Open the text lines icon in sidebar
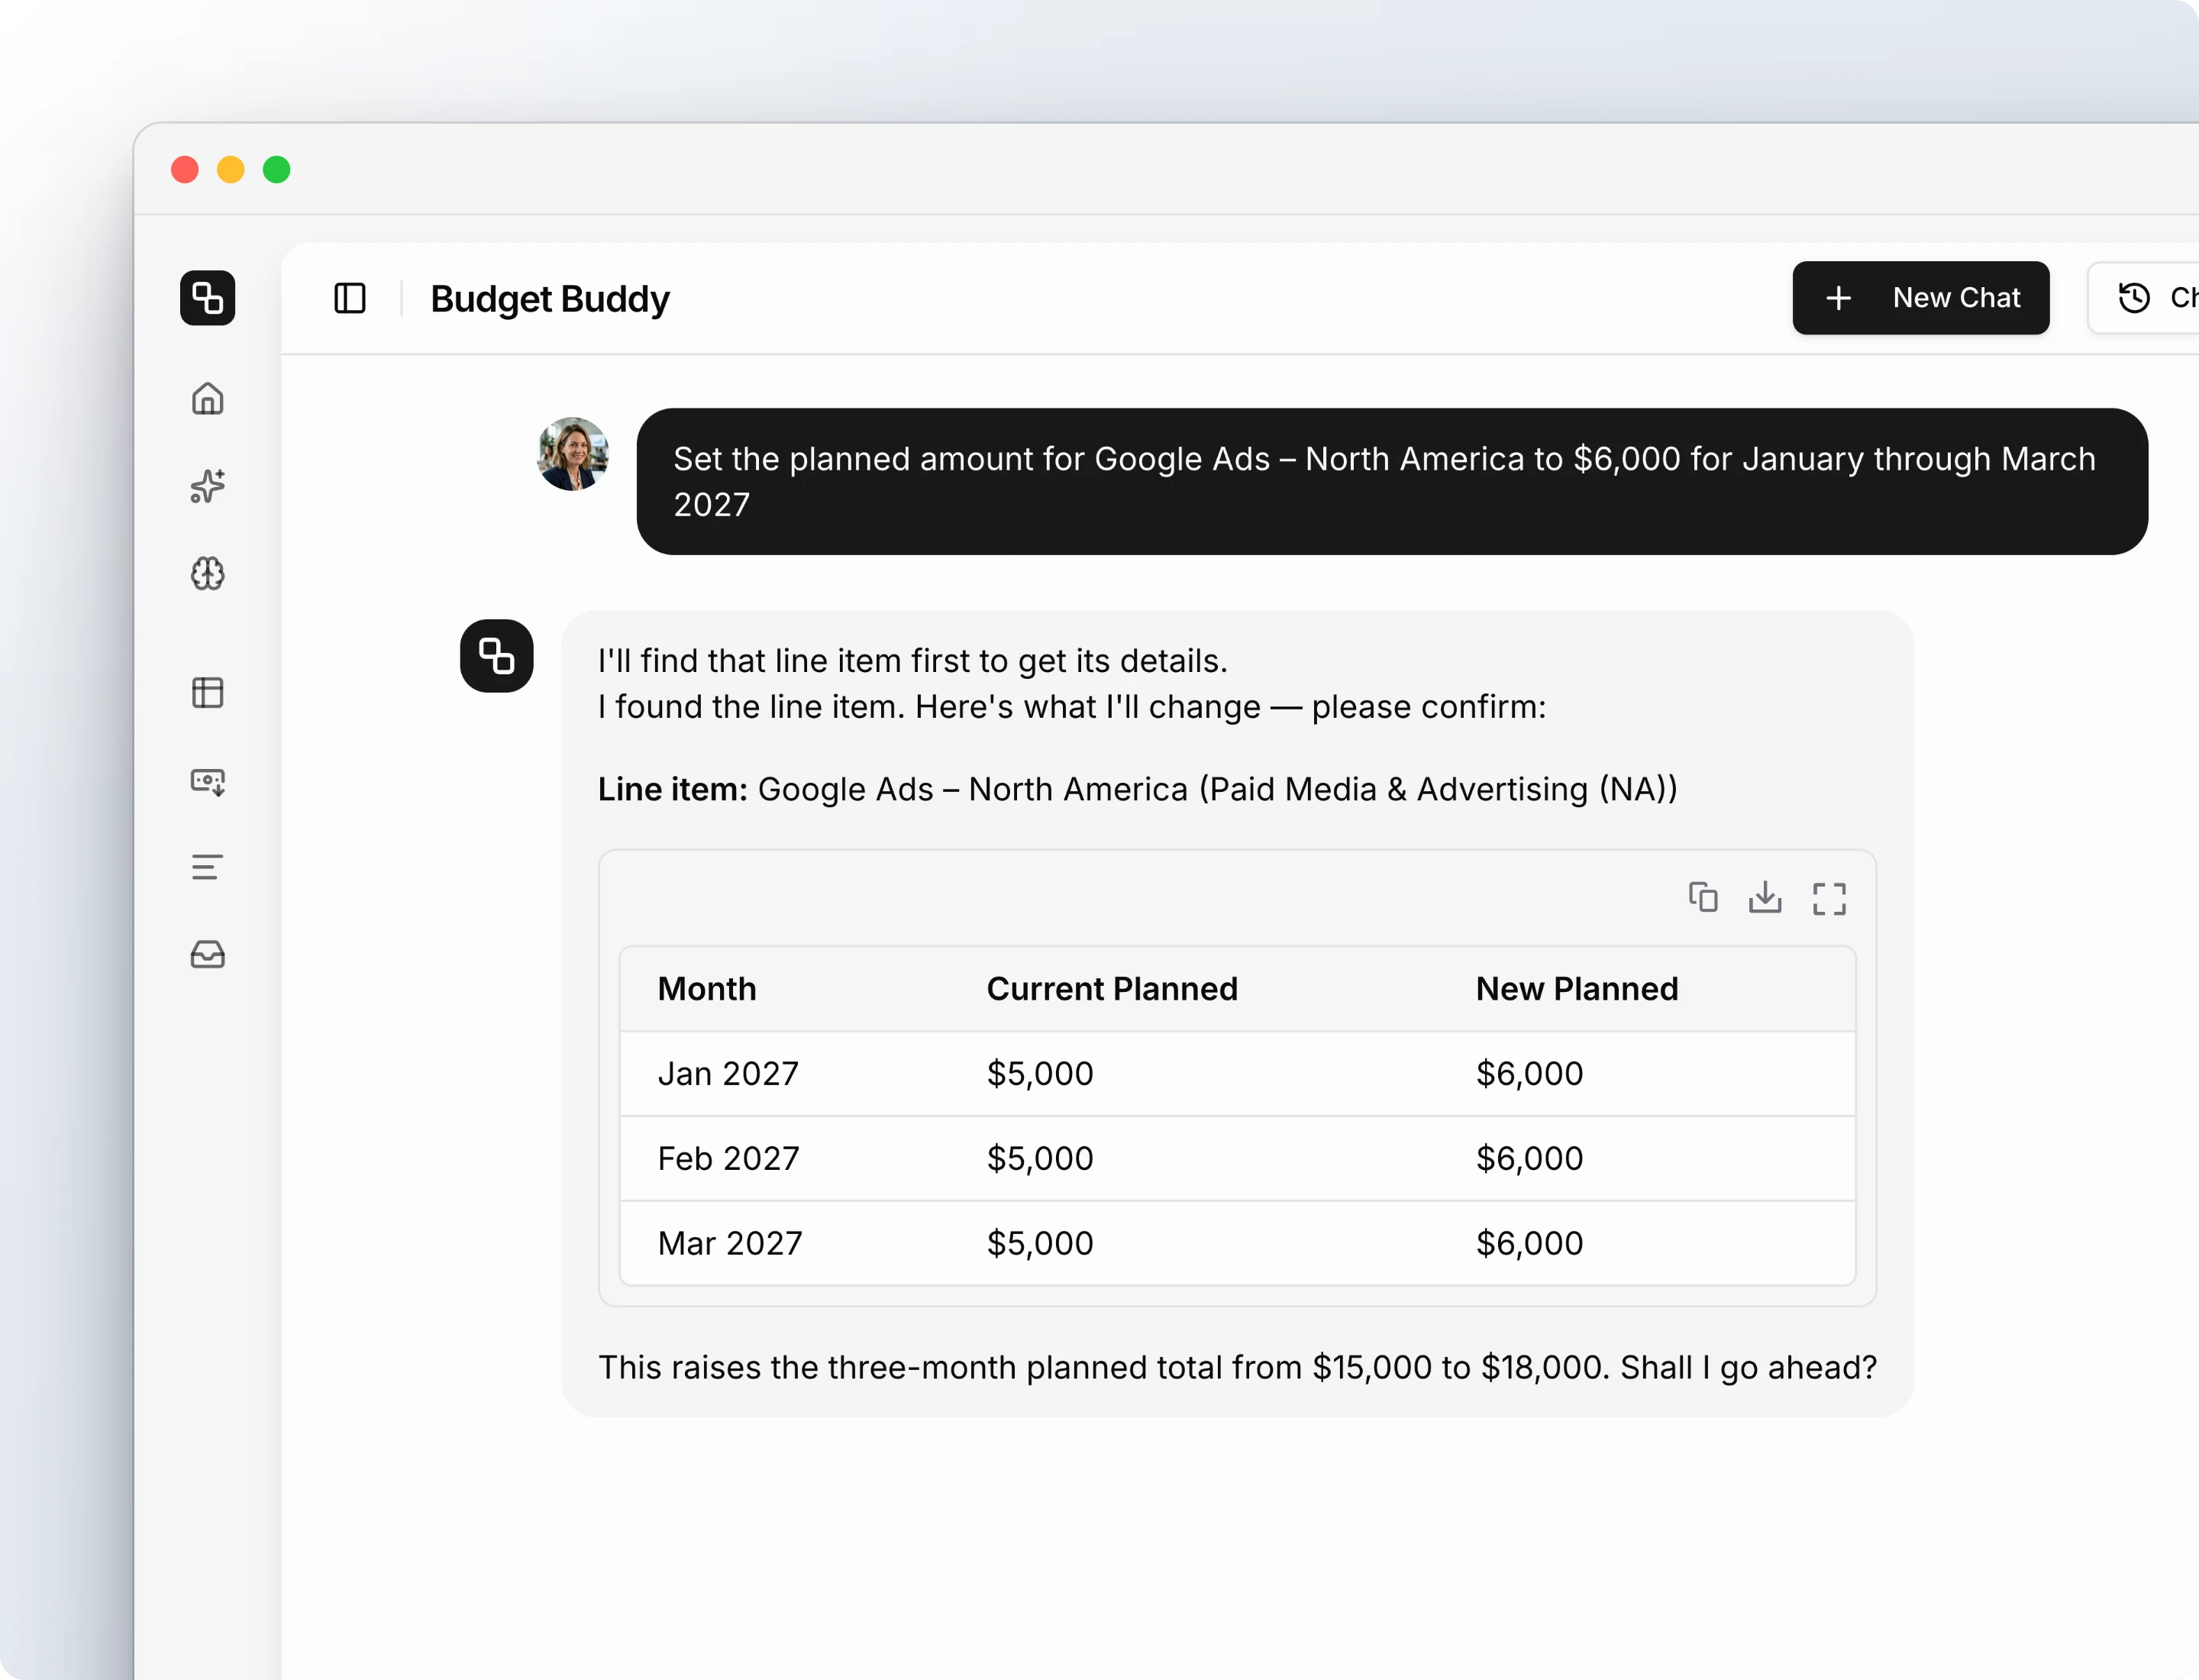The width and height of the screenshot is (2199, 1680). [x=207, y=867]
